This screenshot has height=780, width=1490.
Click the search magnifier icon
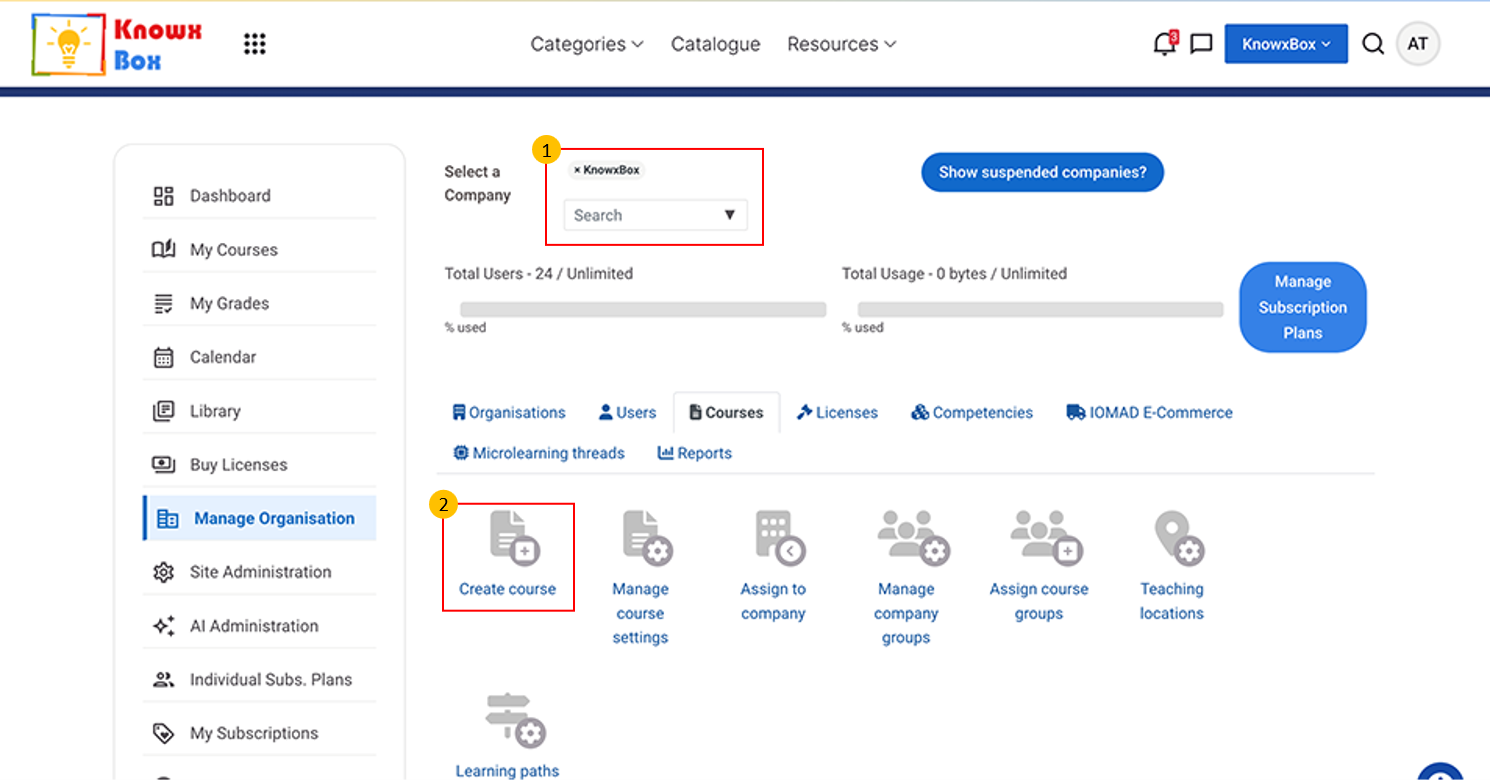pyautogui.click(x=1373, y=44)
